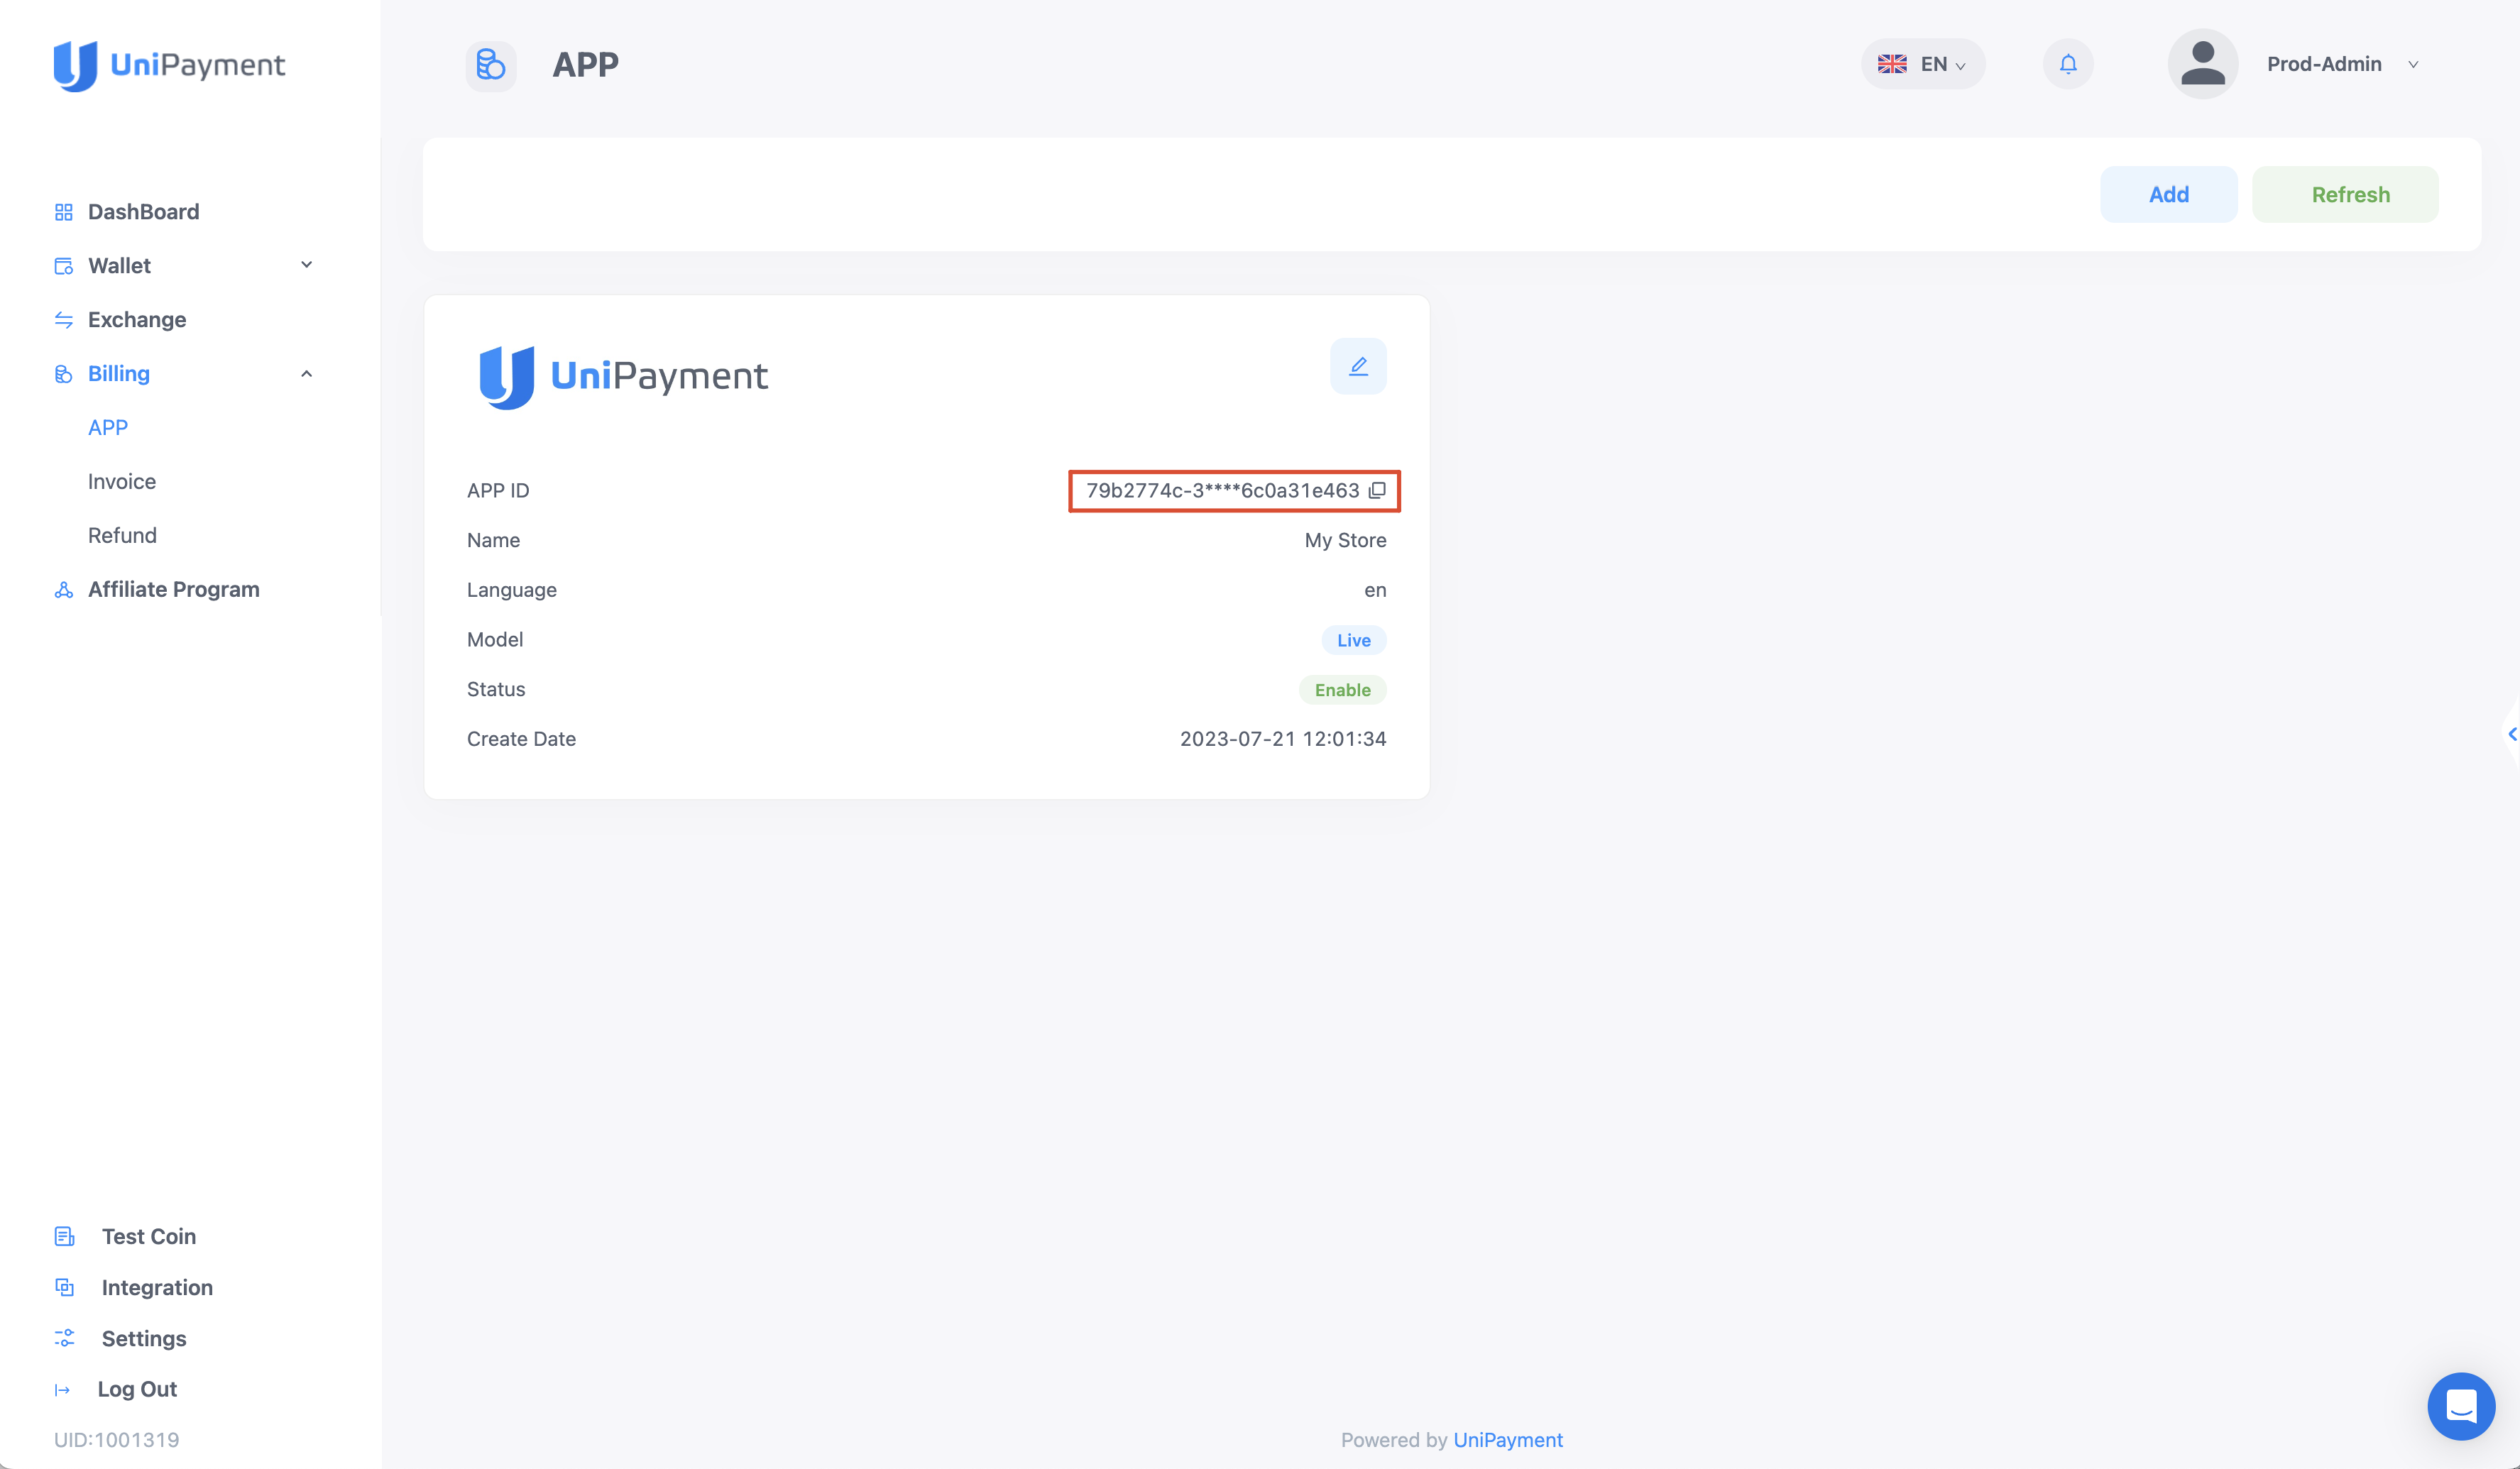Screen dimensions: 2520x1469
Task: Click the Status label
Action: pos(496,690)
